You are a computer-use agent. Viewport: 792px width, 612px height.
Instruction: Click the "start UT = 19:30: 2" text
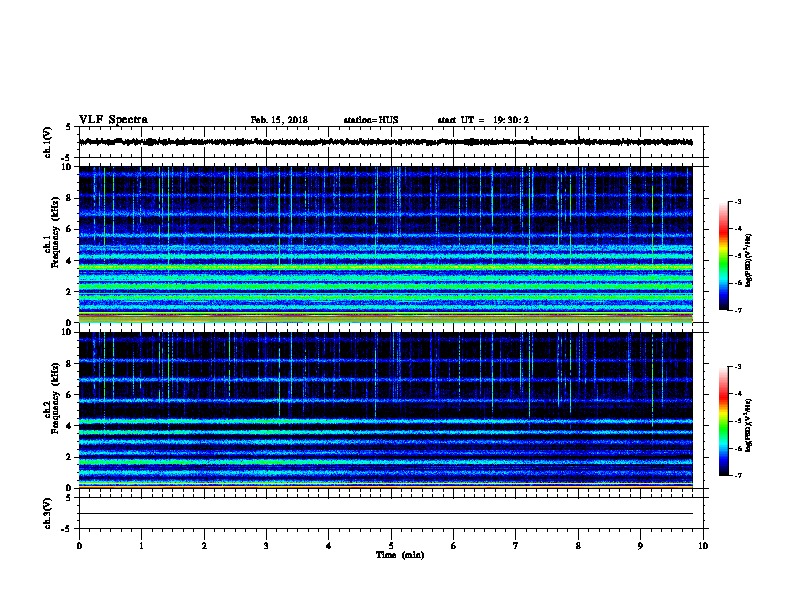point(483,120)
